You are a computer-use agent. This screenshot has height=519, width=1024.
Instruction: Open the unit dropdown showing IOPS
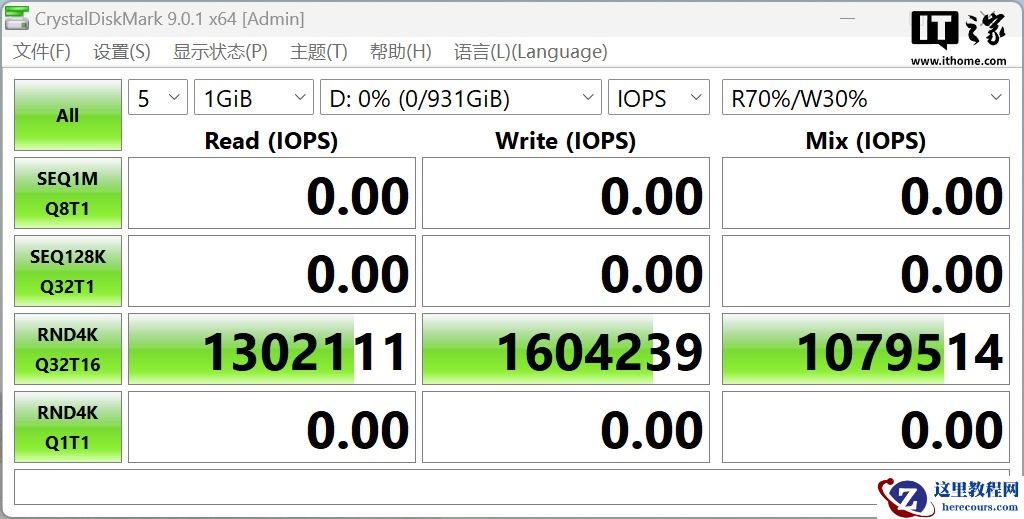coord(659,97)
